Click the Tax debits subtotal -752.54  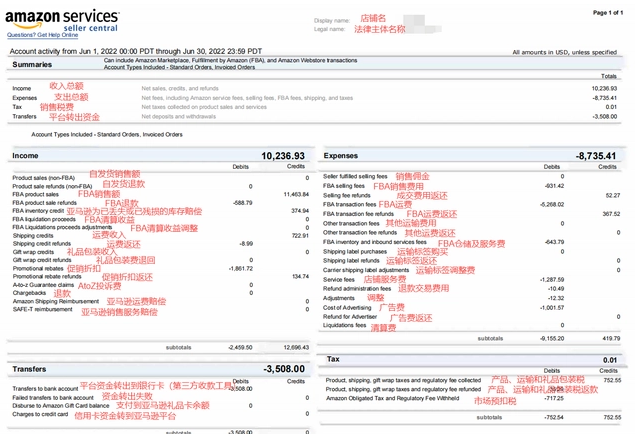click(554, 418)
